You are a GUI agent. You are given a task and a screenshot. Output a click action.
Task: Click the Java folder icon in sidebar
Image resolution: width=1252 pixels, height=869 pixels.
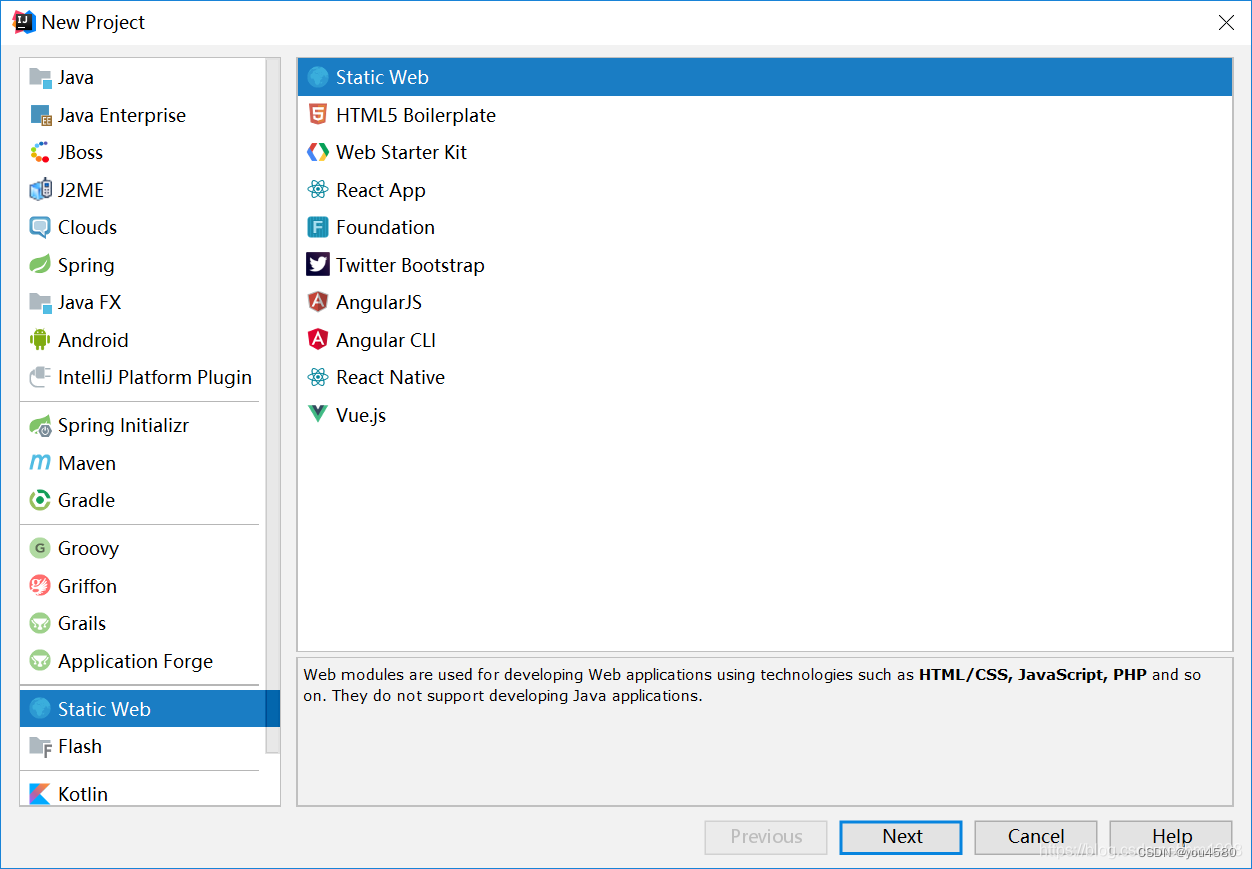pyautogui.click(x=40, y=77)
